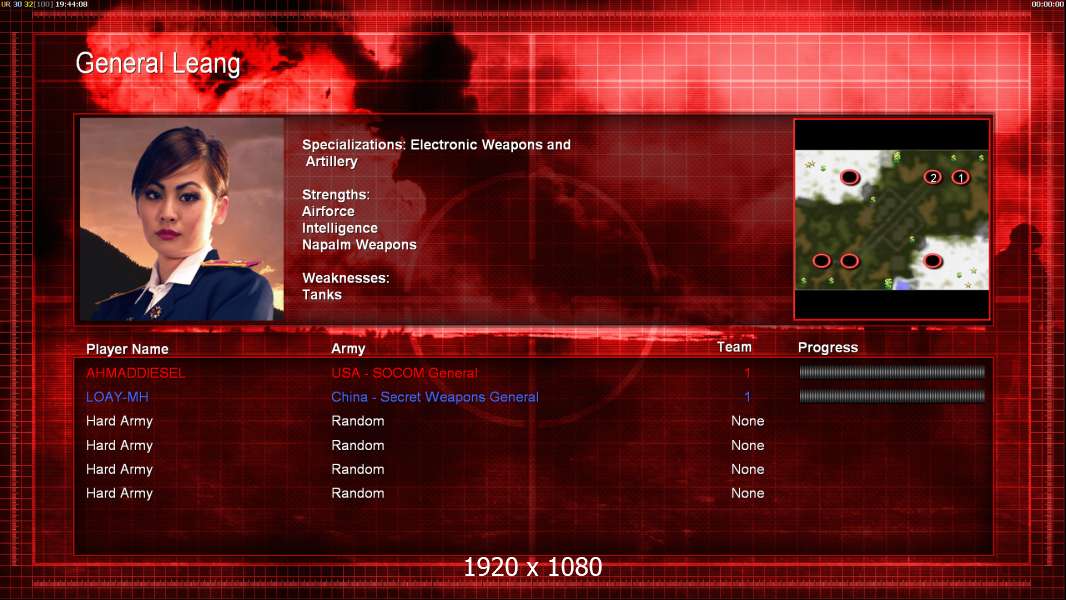
Task: Click the "Intelligence" strength entry
Action: (340, 228)
